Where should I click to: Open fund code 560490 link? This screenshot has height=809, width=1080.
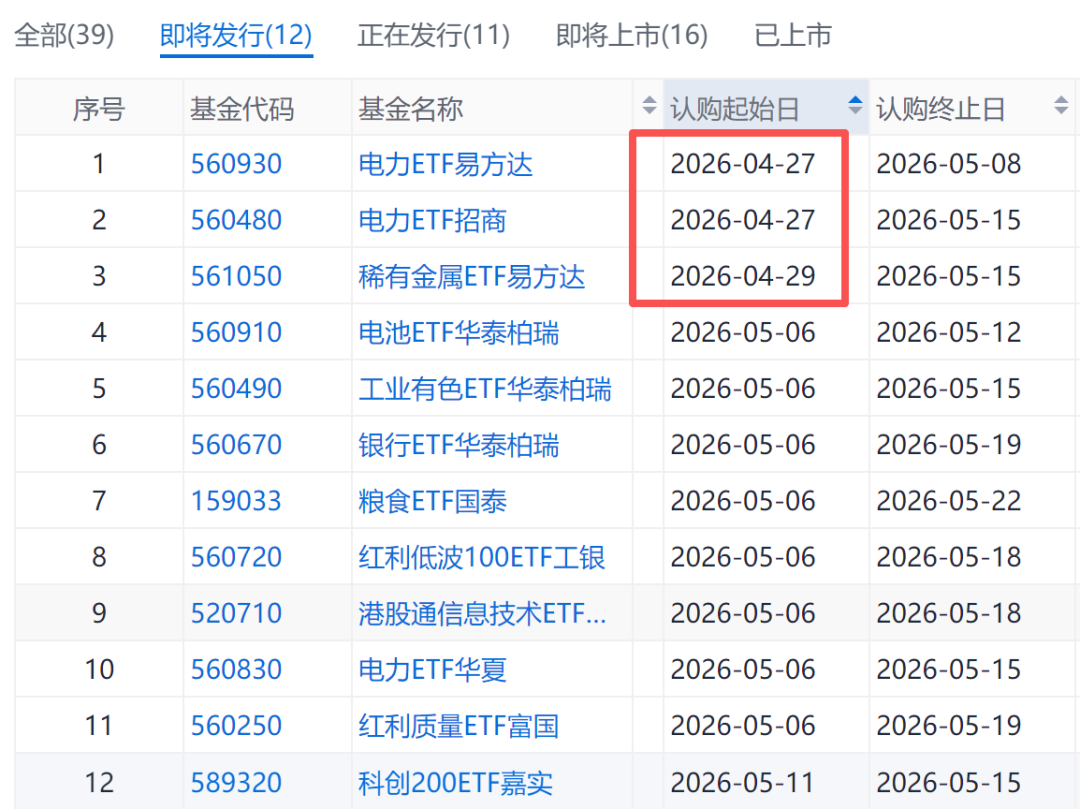click(x=236, y=389)
